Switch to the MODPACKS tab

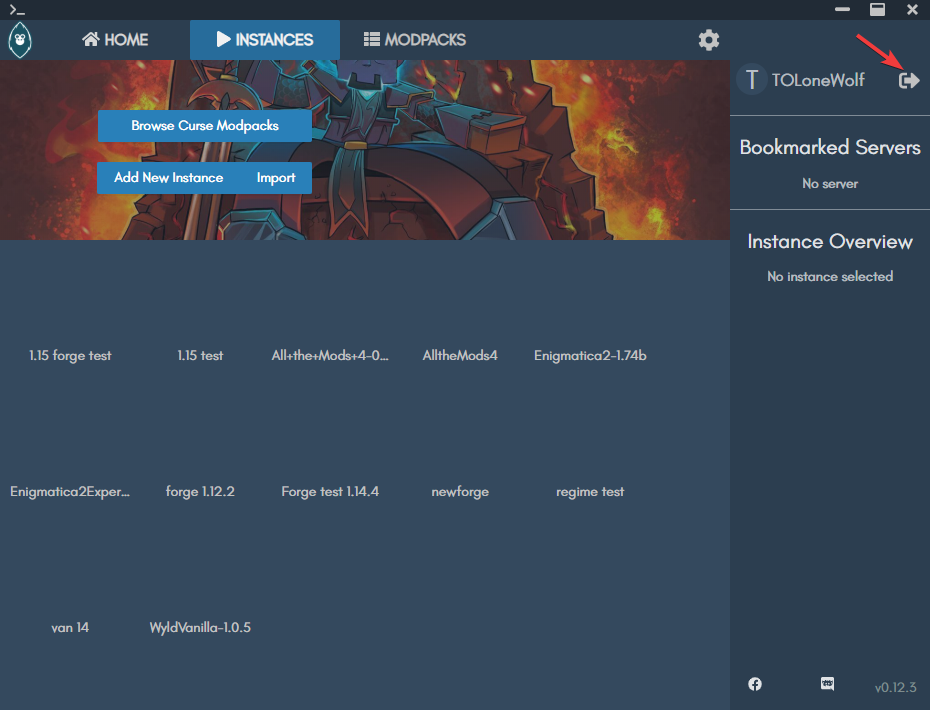pyautogui.click(x=415, y=40)
